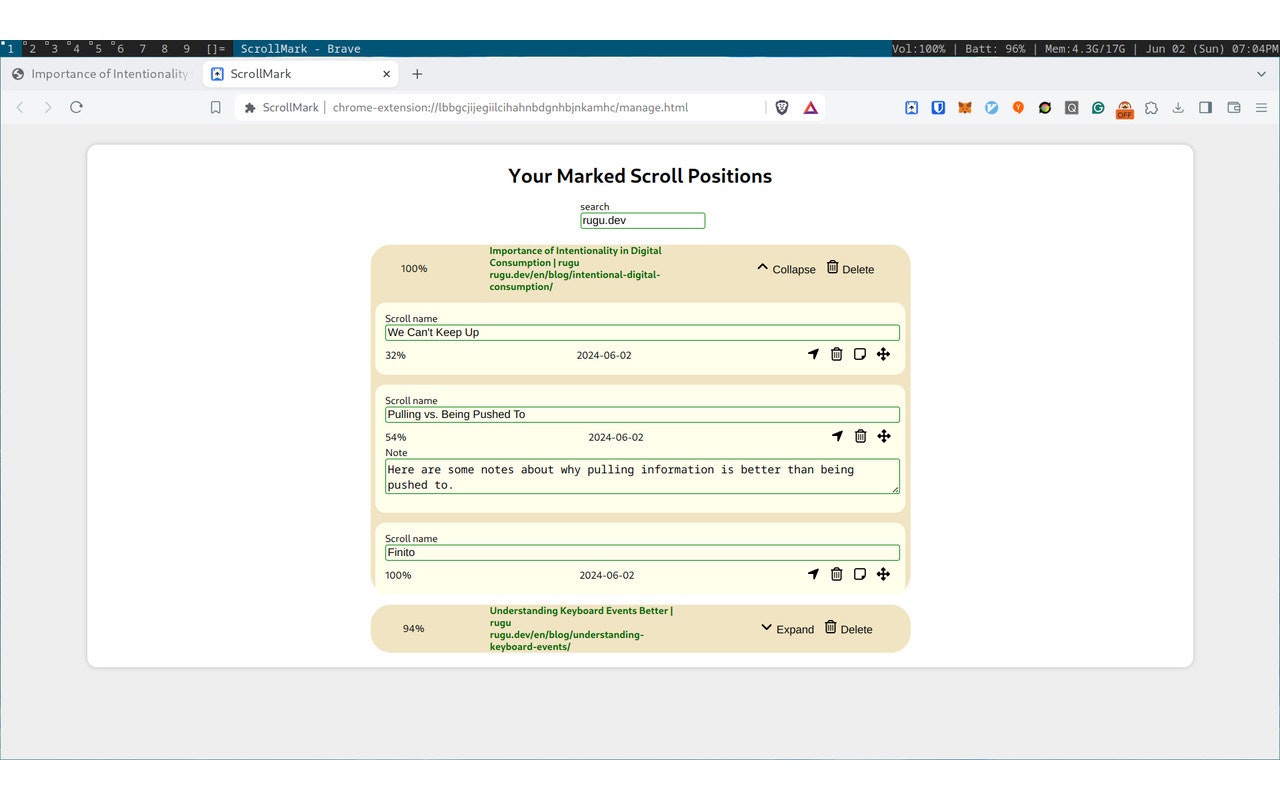The width and height of the screenshot is (1280, 800).
Task: Delete the Intentional Digital Consumption page entry
Action: (x=850, y=269)
